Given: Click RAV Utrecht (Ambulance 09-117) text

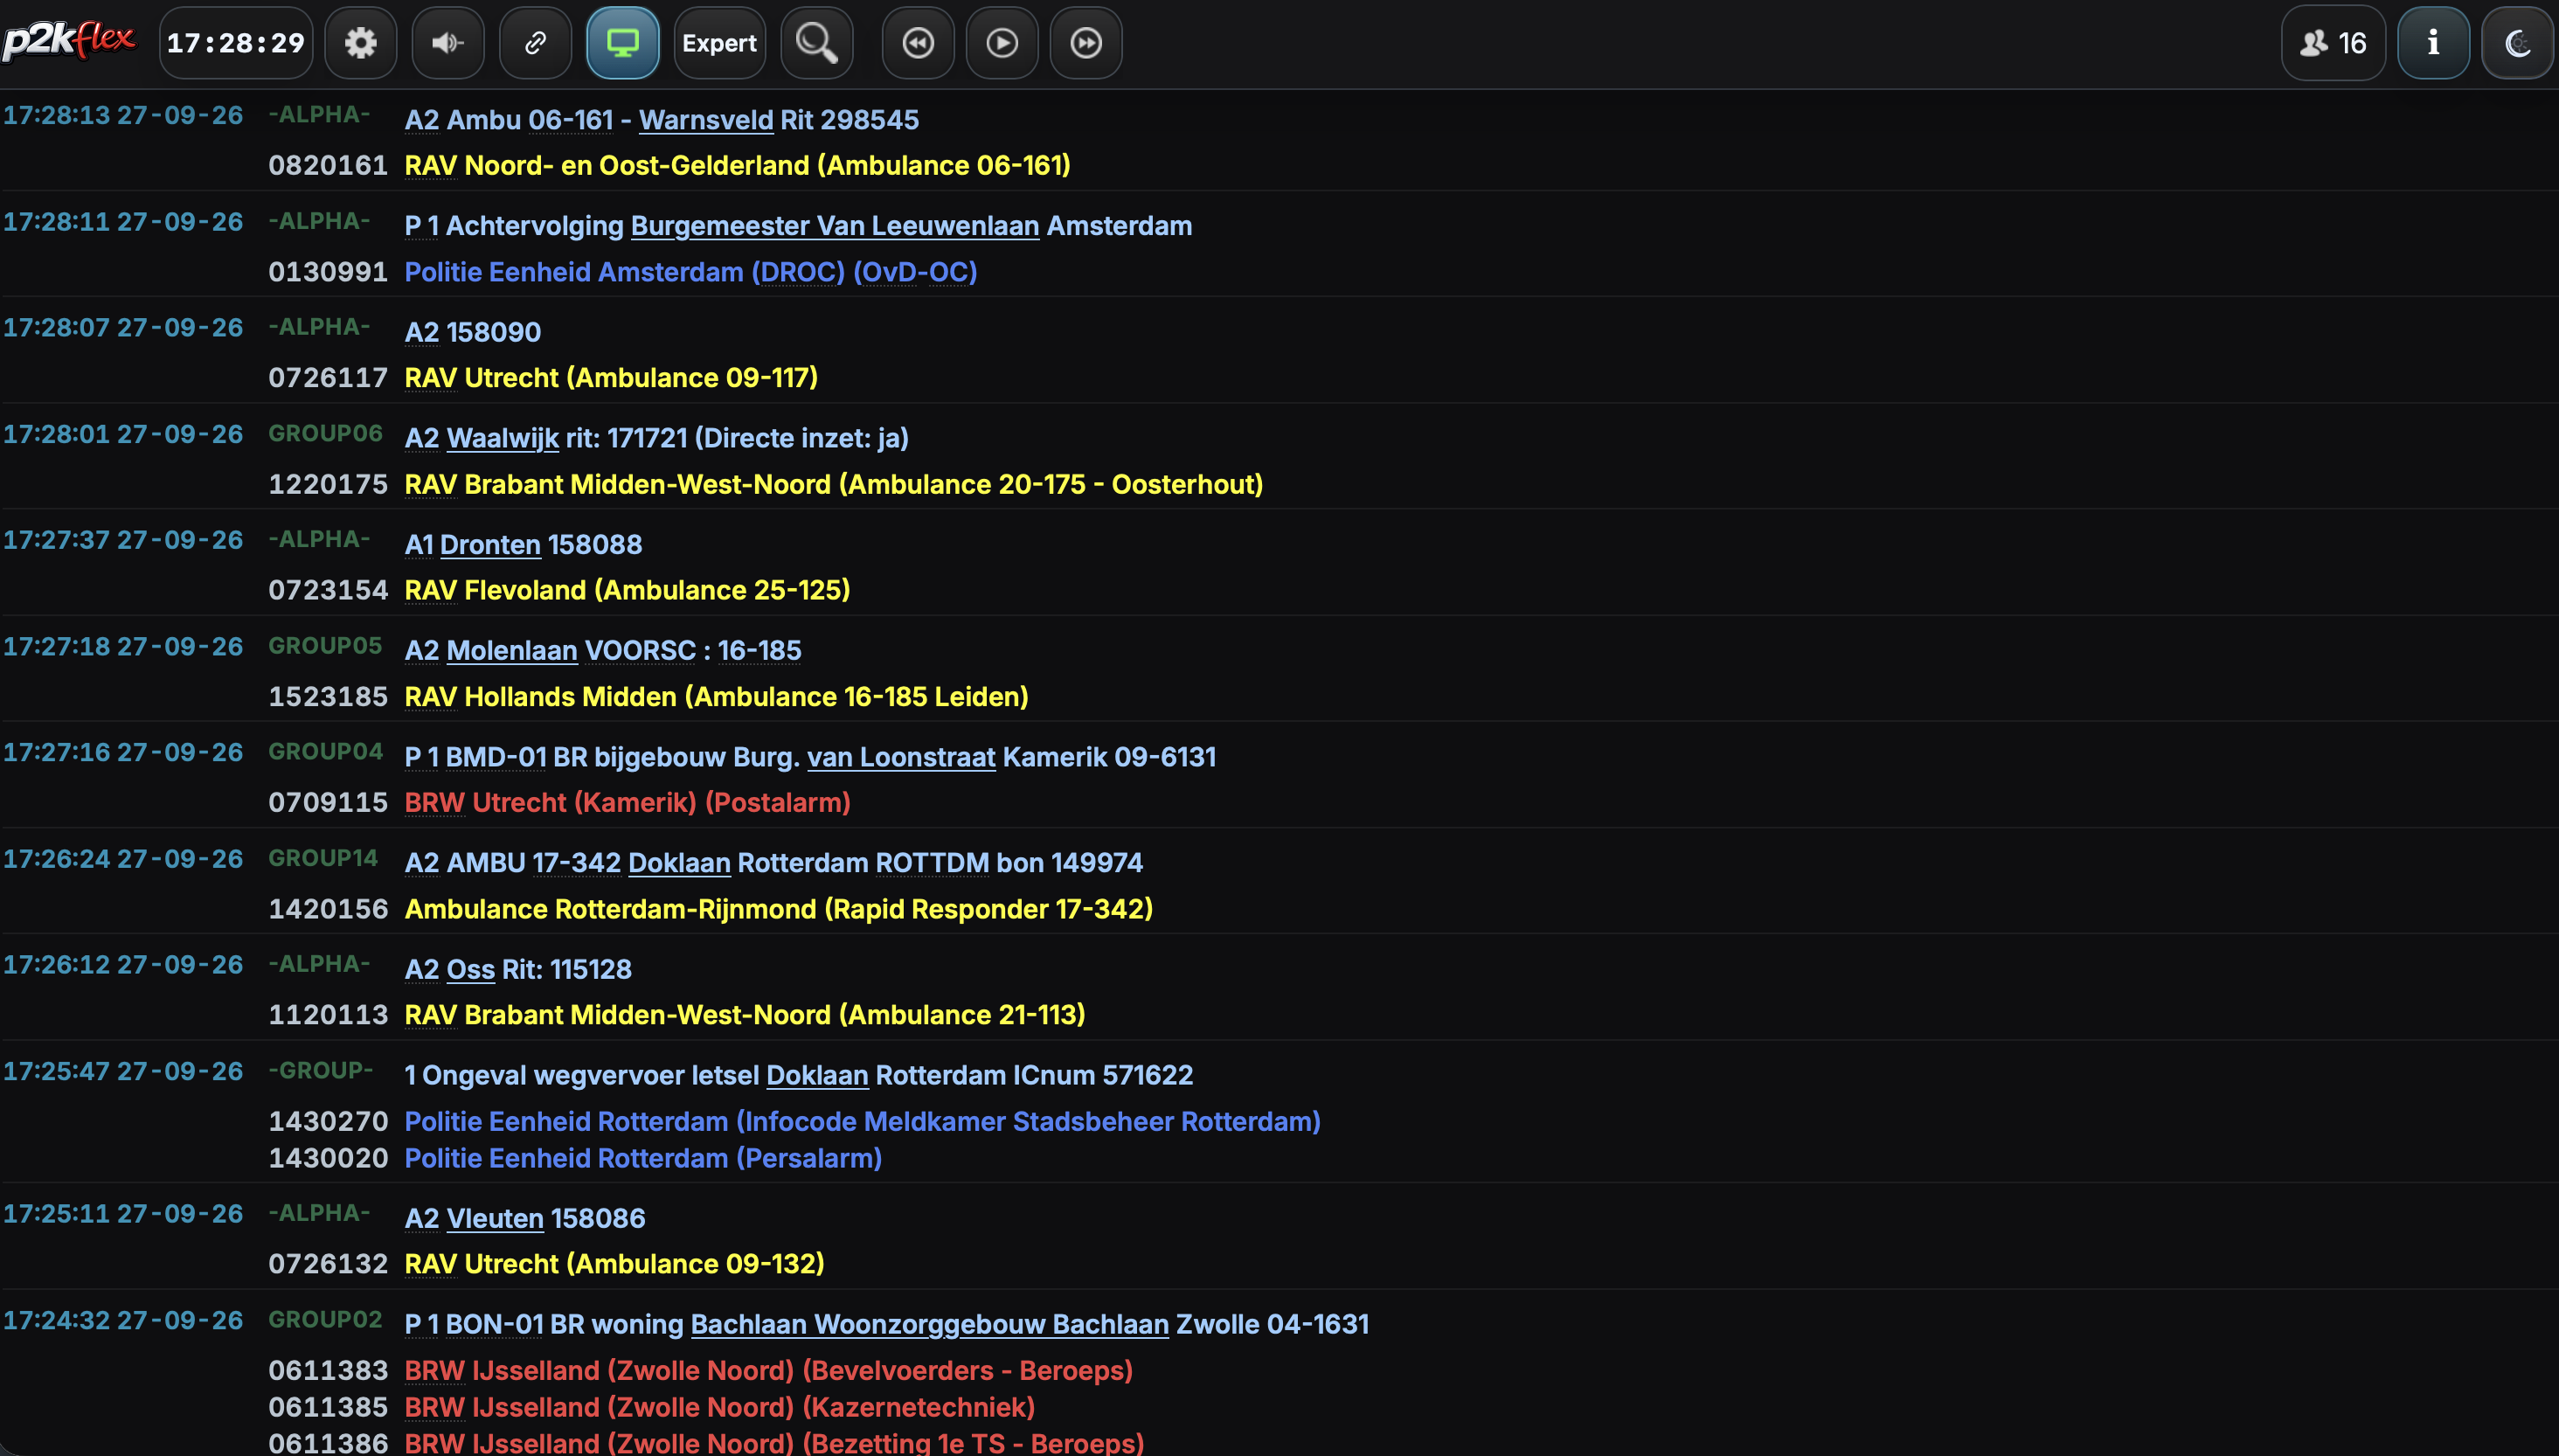Looking at the screenshot, I should coord(611,378).
